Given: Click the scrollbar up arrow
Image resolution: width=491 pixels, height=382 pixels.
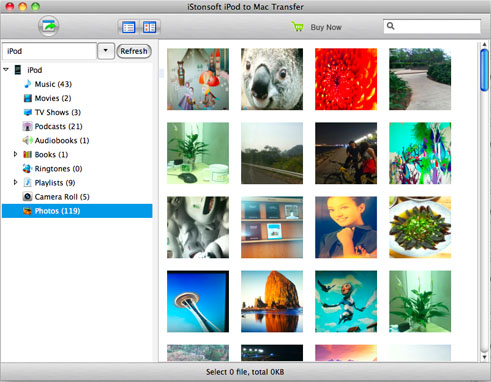Looking at the screenshot, I should (484, 44).
